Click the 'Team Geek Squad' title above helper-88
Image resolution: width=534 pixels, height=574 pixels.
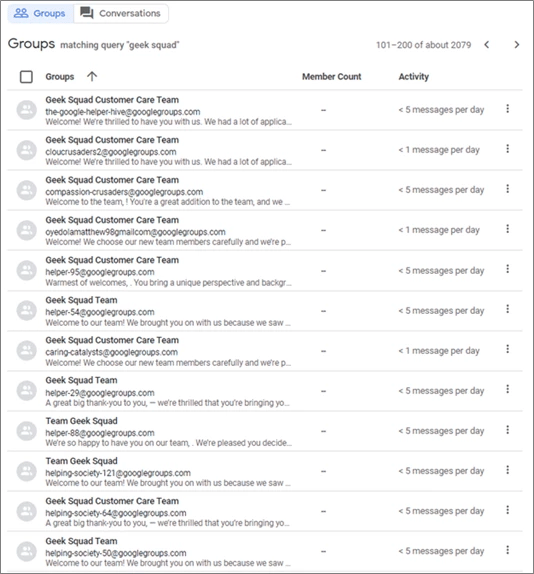(81, 421)
